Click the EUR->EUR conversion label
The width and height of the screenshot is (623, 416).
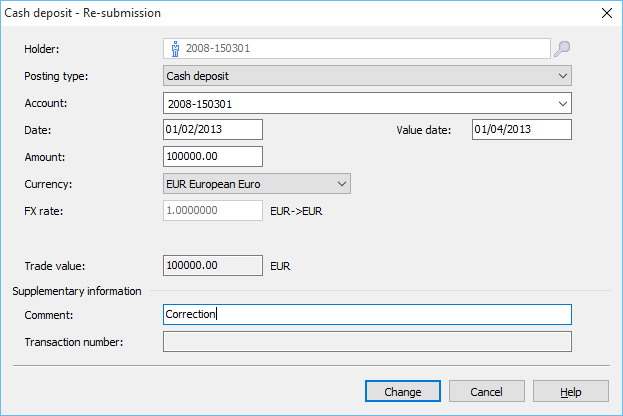[x=296, y=212]
